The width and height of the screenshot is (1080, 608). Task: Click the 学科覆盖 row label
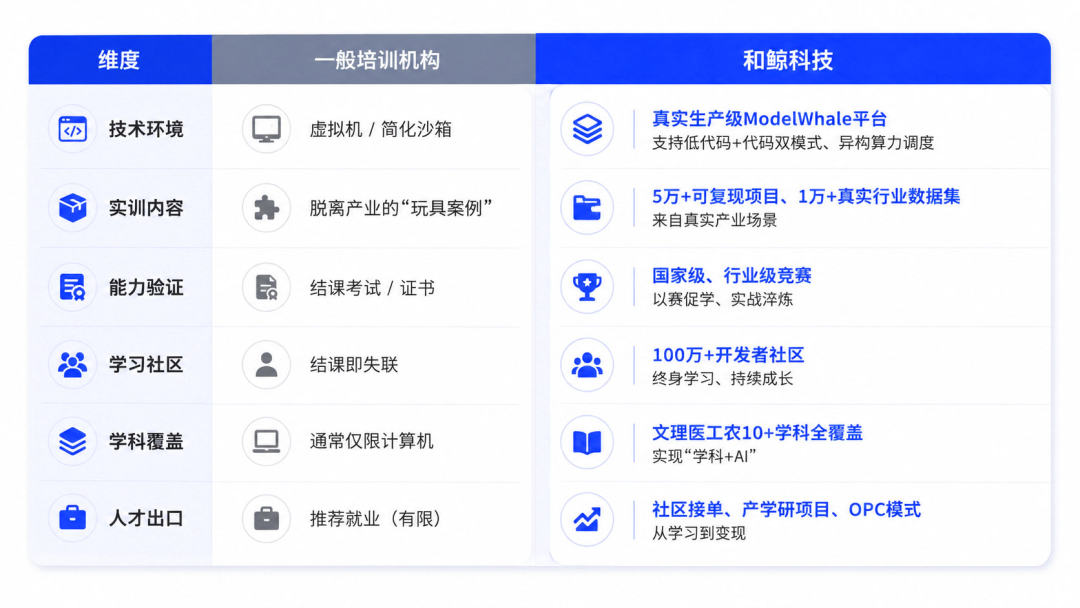click(146, 441)
